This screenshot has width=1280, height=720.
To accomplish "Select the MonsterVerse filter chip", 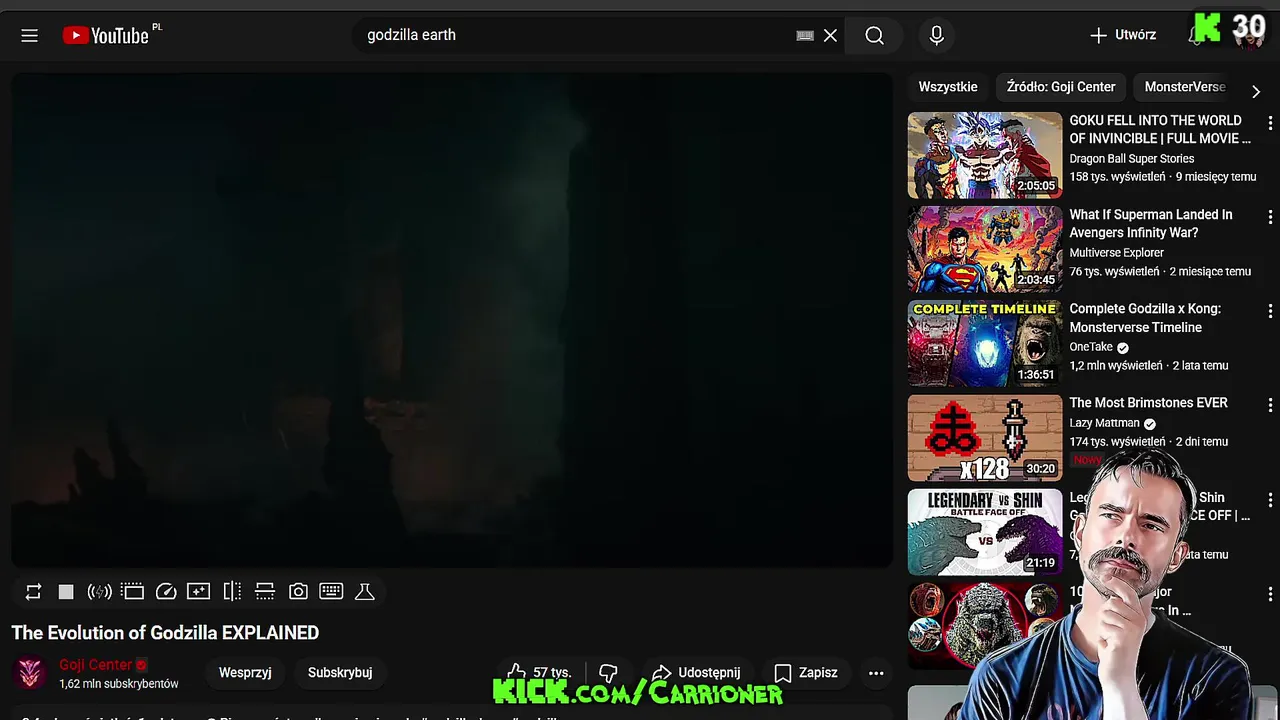I will pyautogui.click(x=1185, y=87).
